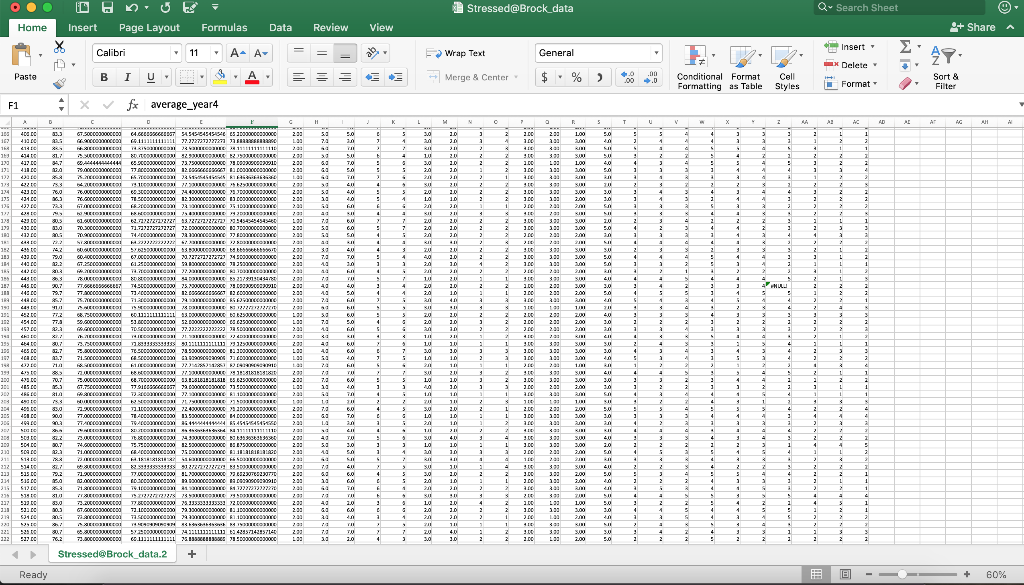The width and height of the screenshot is (1024, 585).
Task: Open Conditional Formatting
Action: coord(699,67)
